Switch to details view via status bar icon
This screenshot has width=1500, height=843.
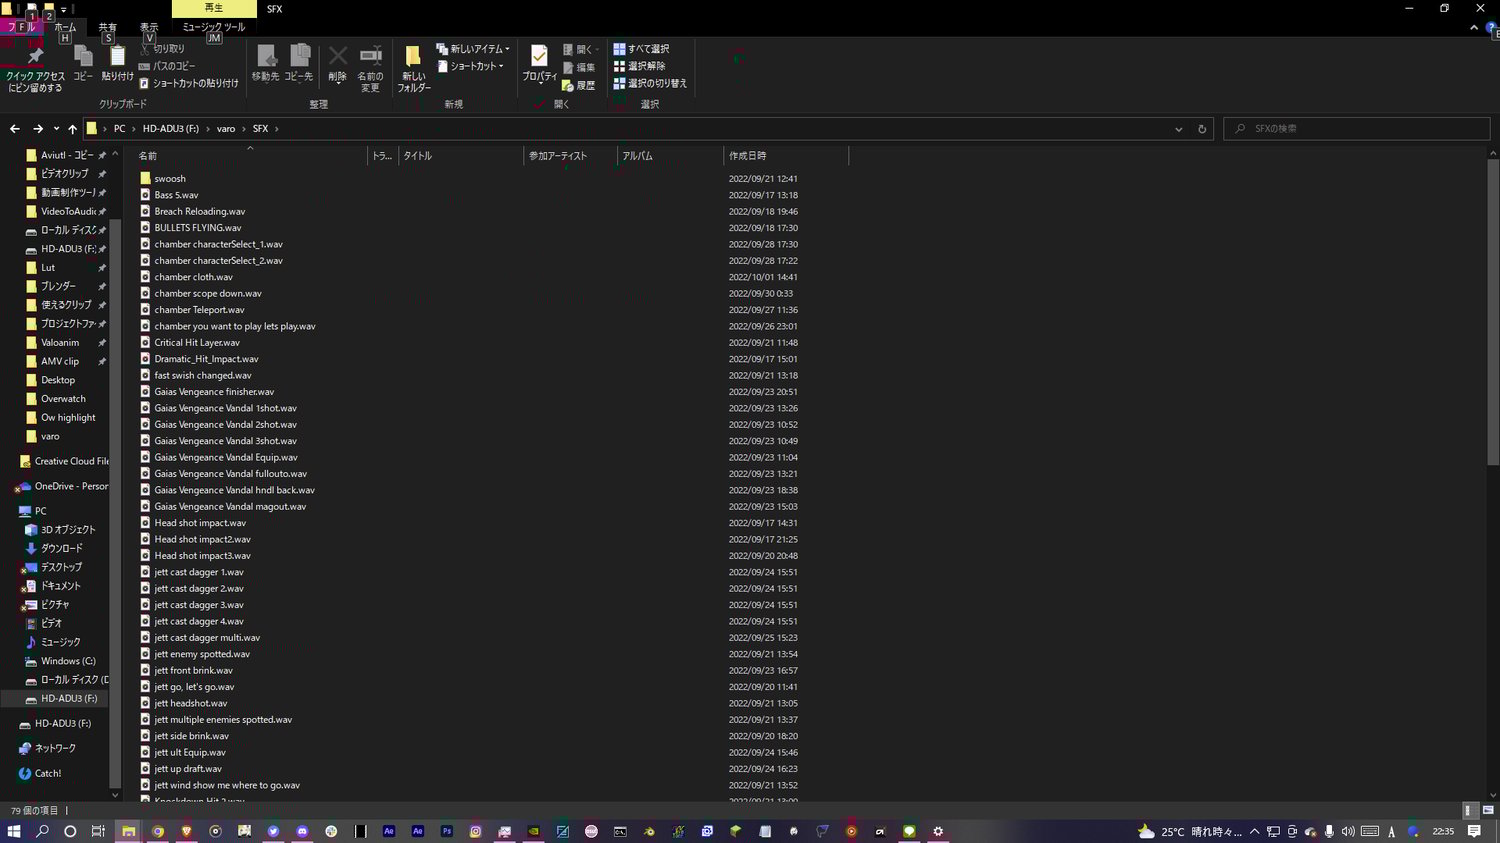[1470, 811]
